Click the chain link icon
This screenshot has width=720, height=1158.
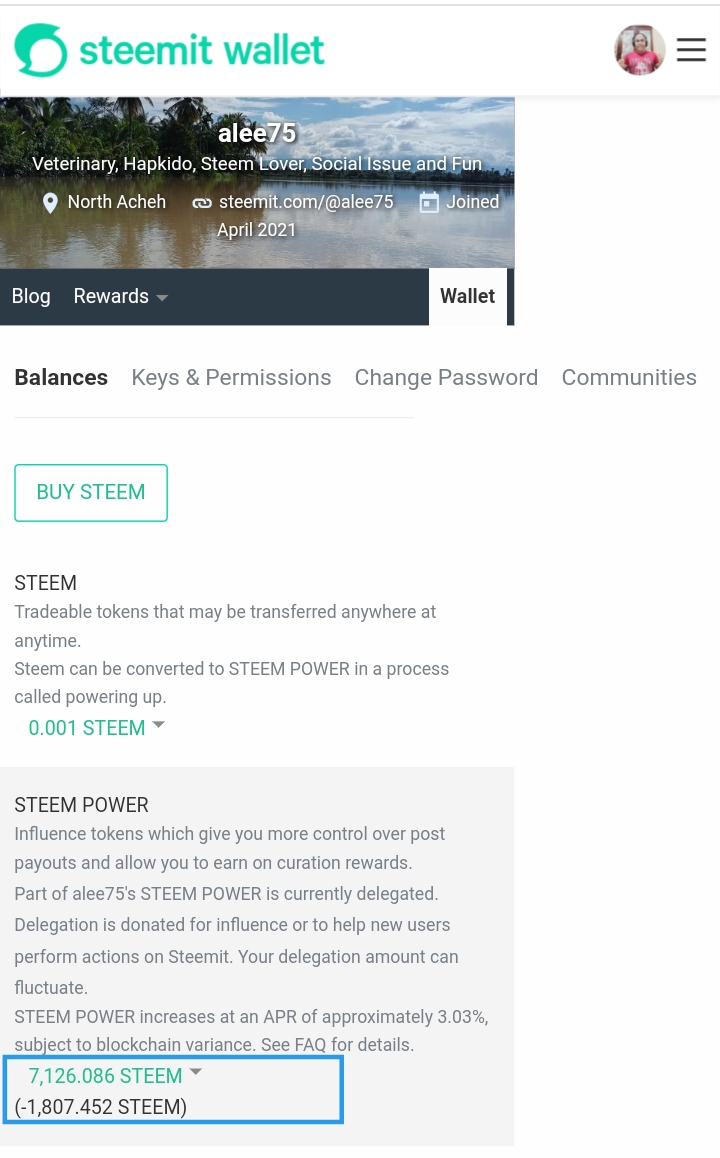tap(202, 203)
